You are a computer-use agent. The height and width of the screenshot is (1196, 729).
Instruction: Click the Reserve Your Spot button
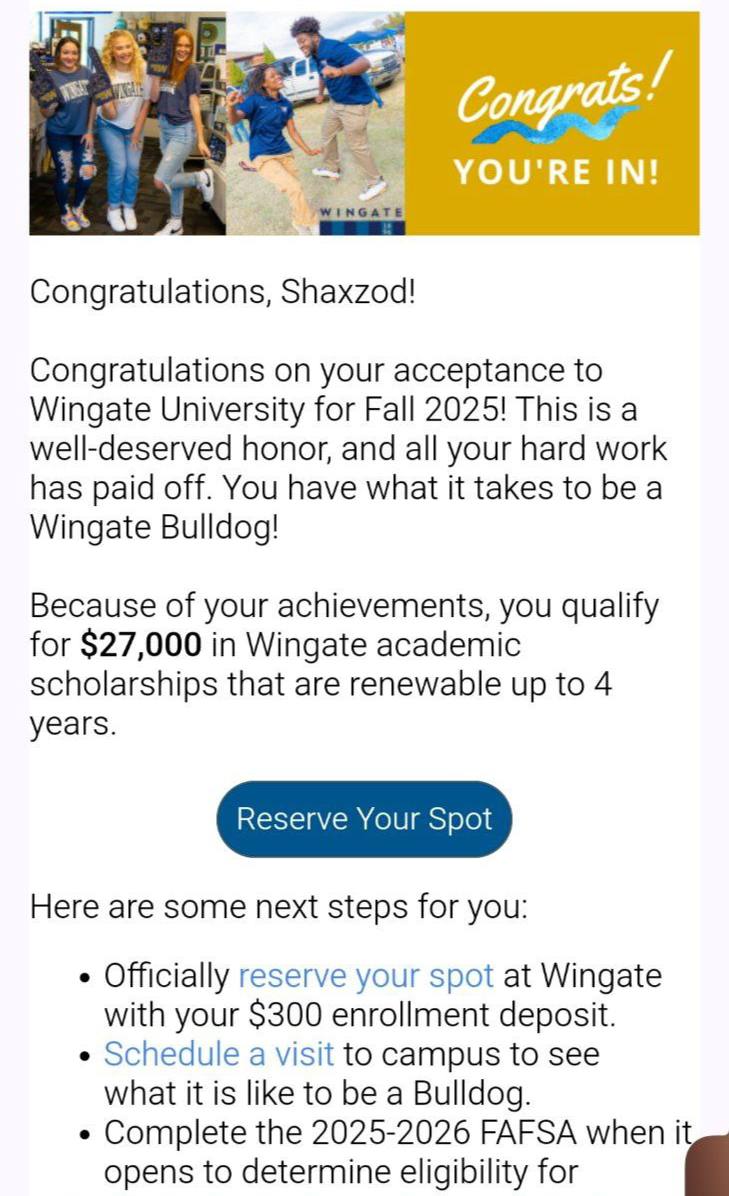(364, 818)
